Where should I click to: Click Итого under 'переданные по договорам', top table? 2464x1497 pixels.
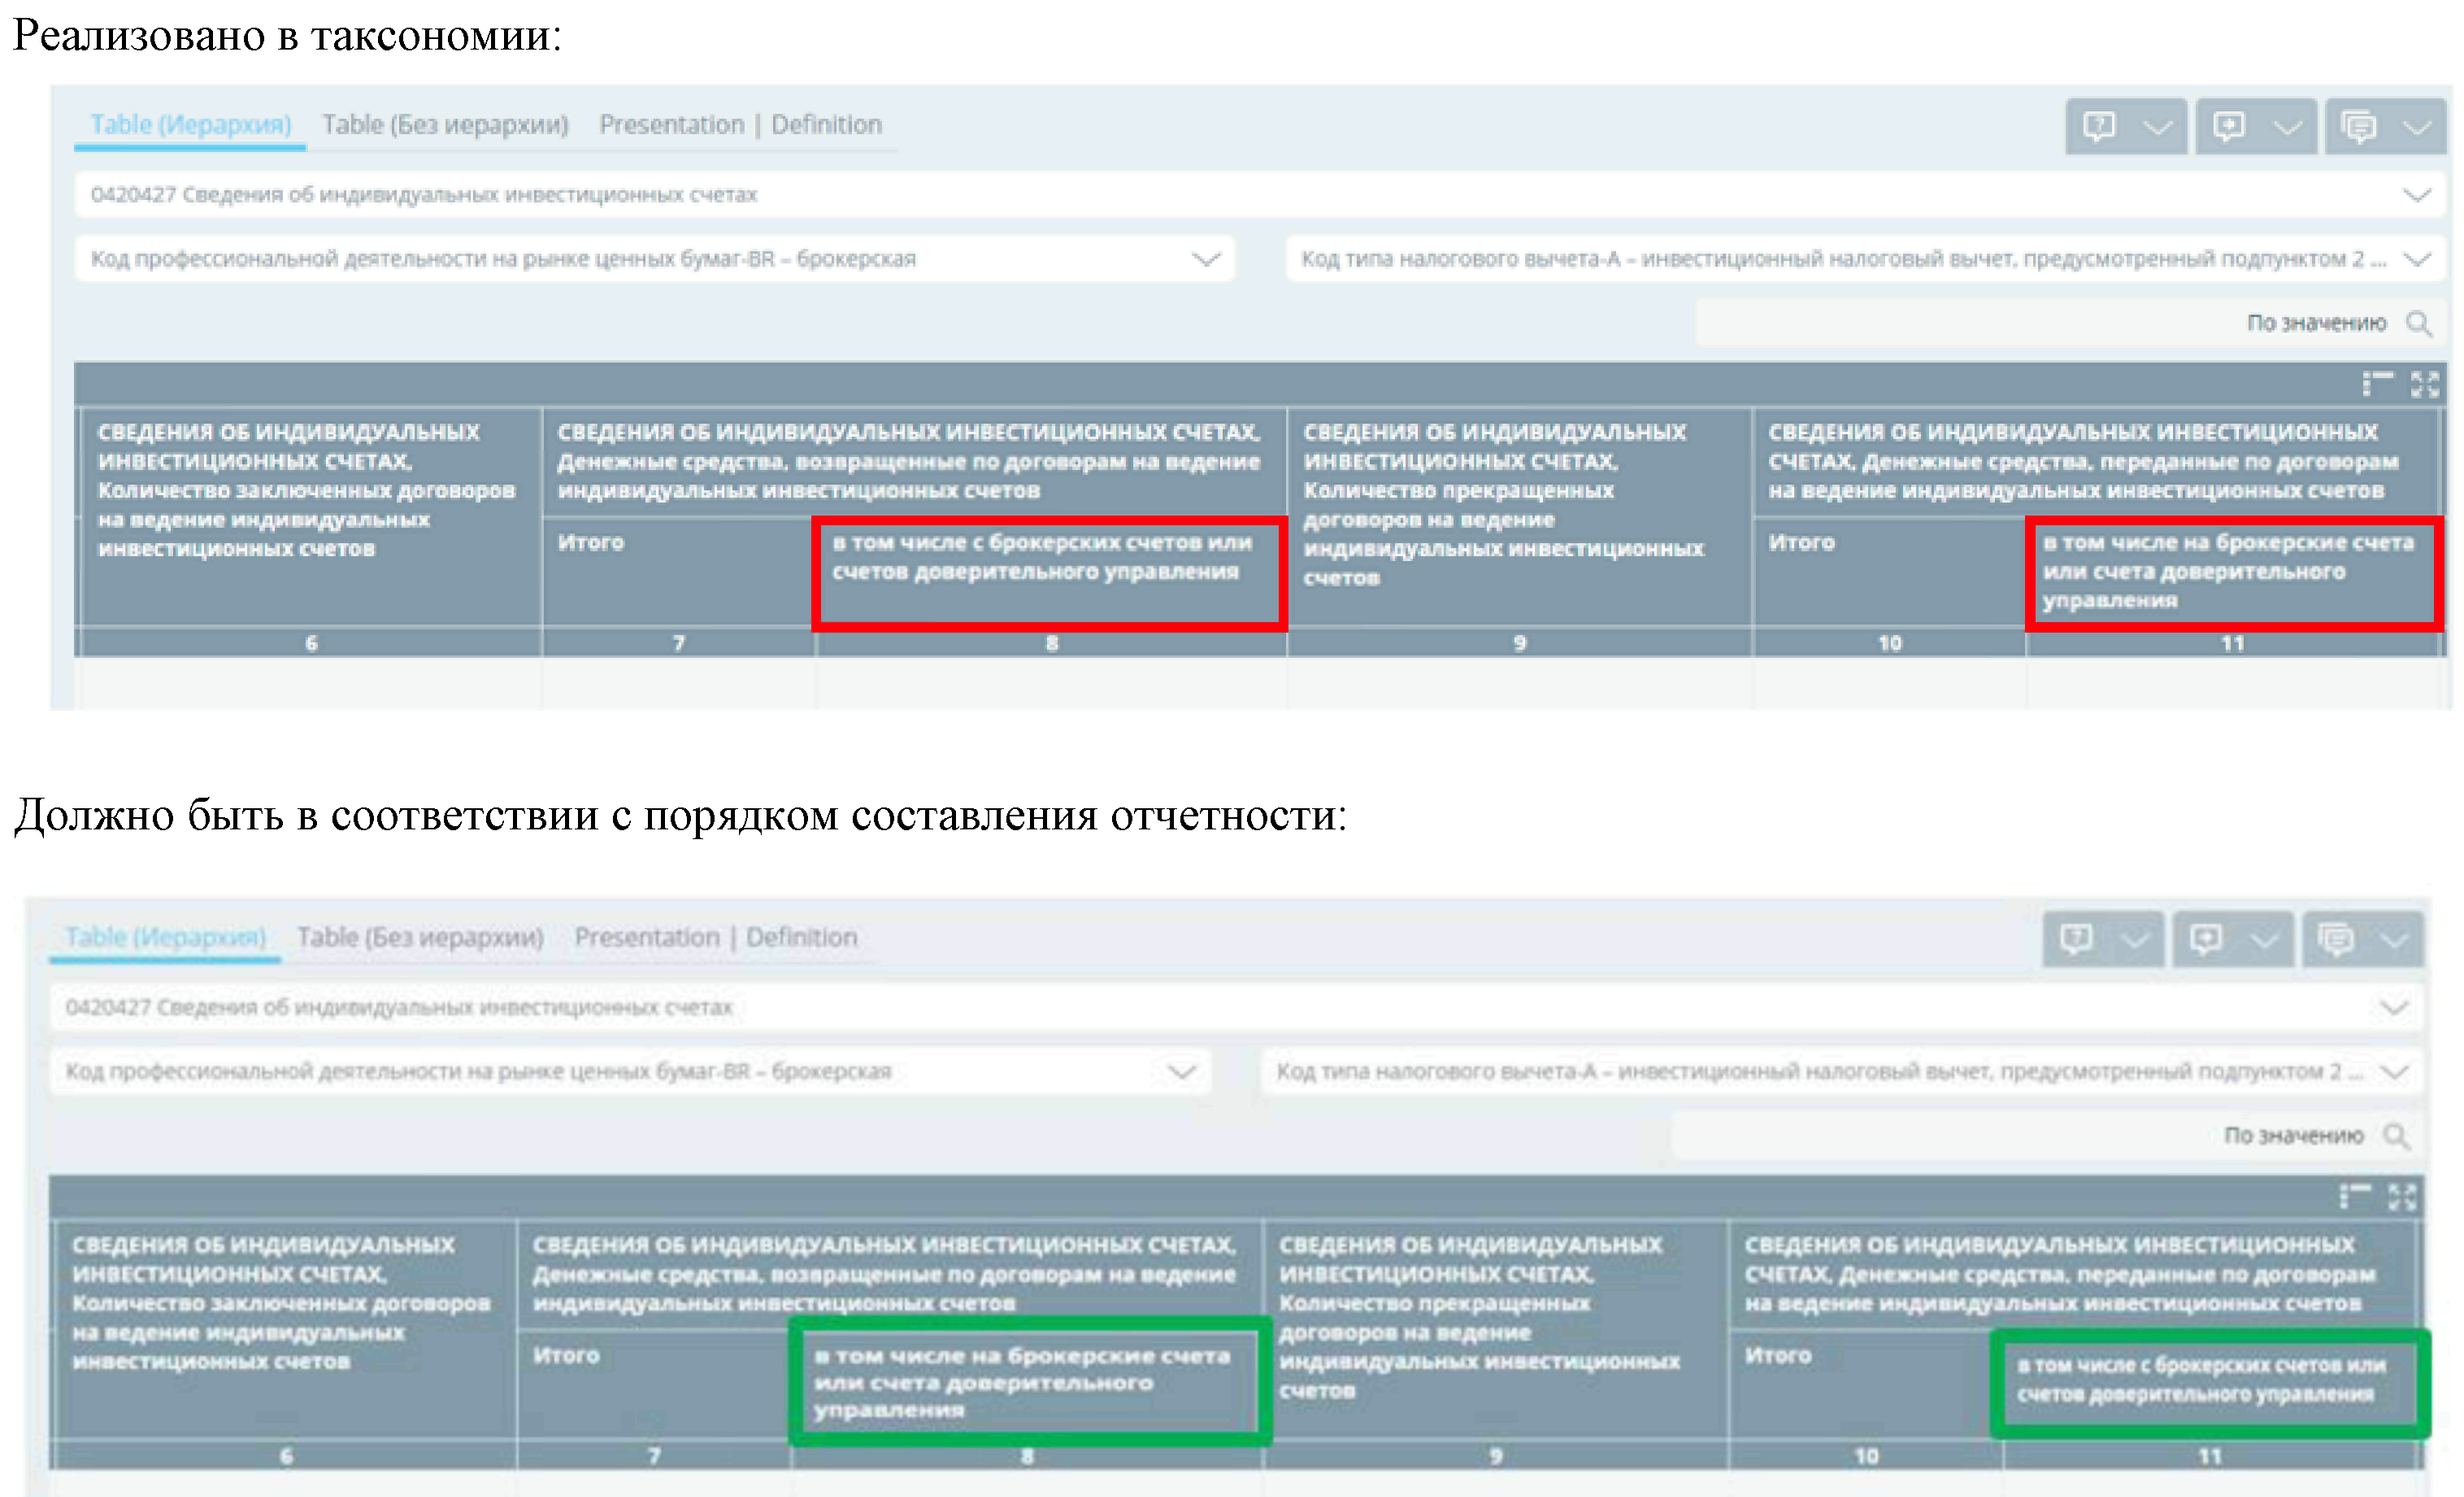(x=1801, y=543)
